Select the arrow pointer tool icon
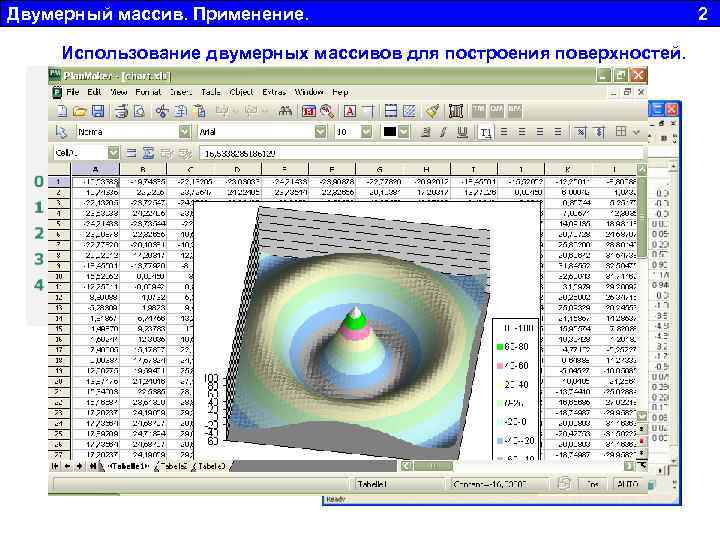720x540 pixels. 61,132
